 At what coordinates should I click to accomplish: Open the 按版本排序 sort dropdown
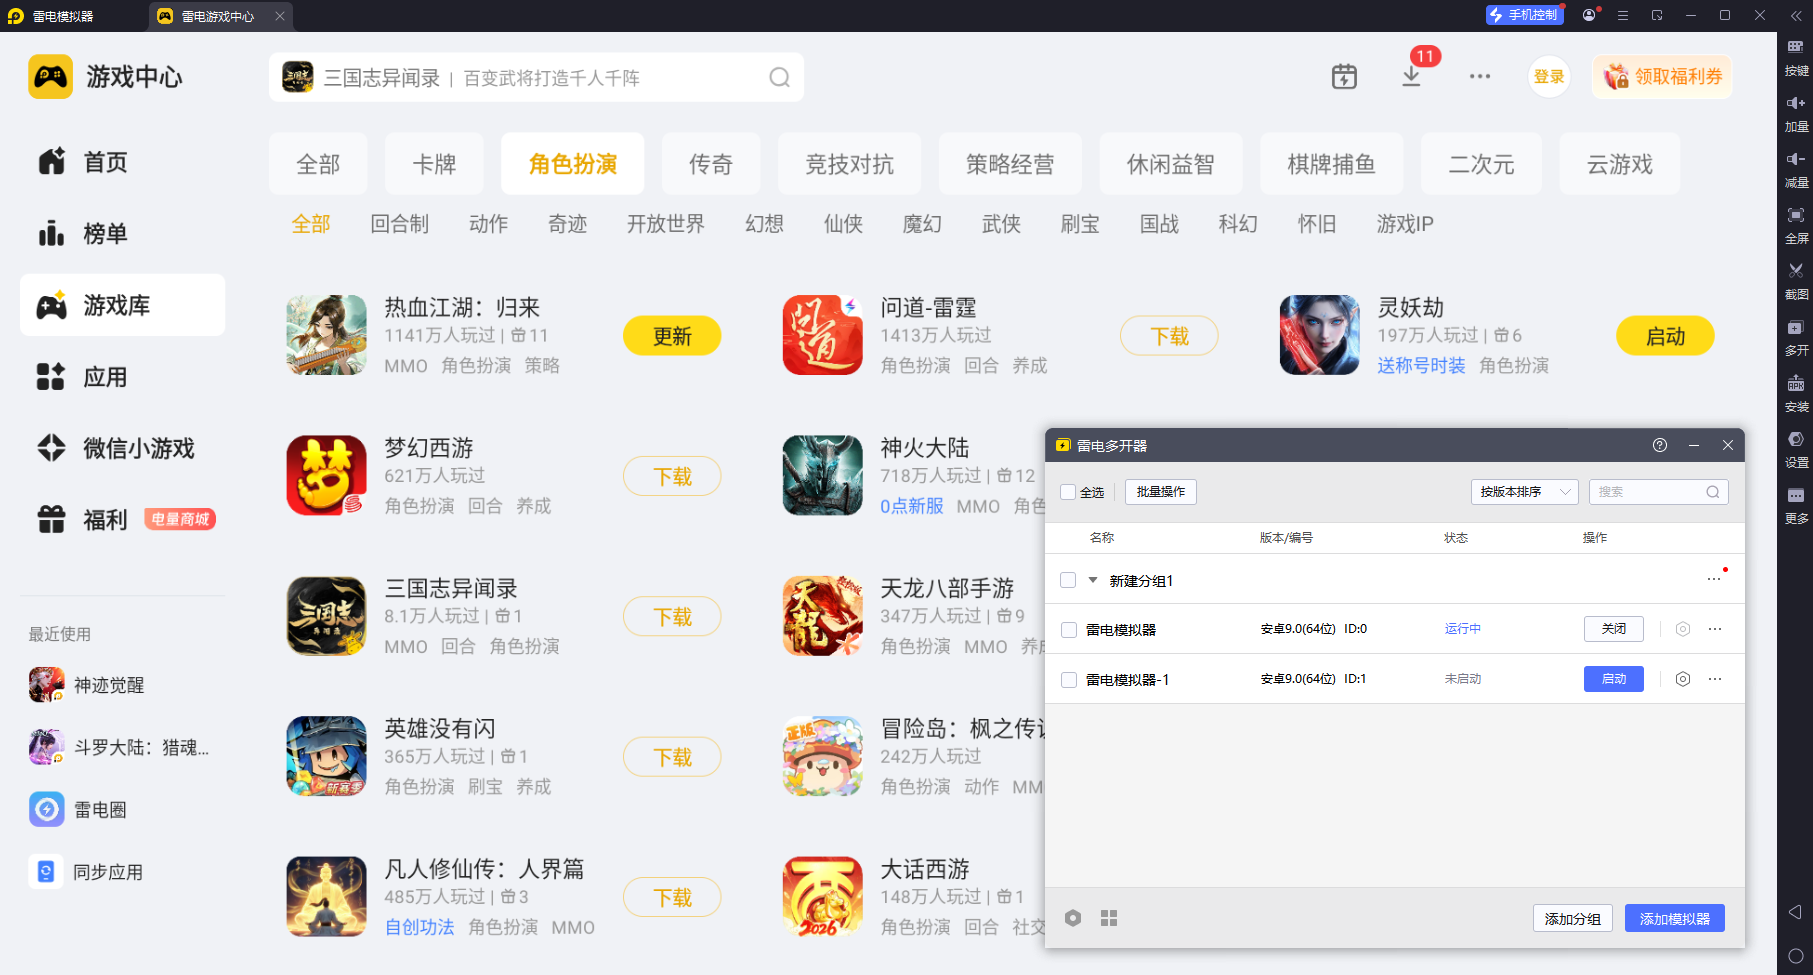1524,492
